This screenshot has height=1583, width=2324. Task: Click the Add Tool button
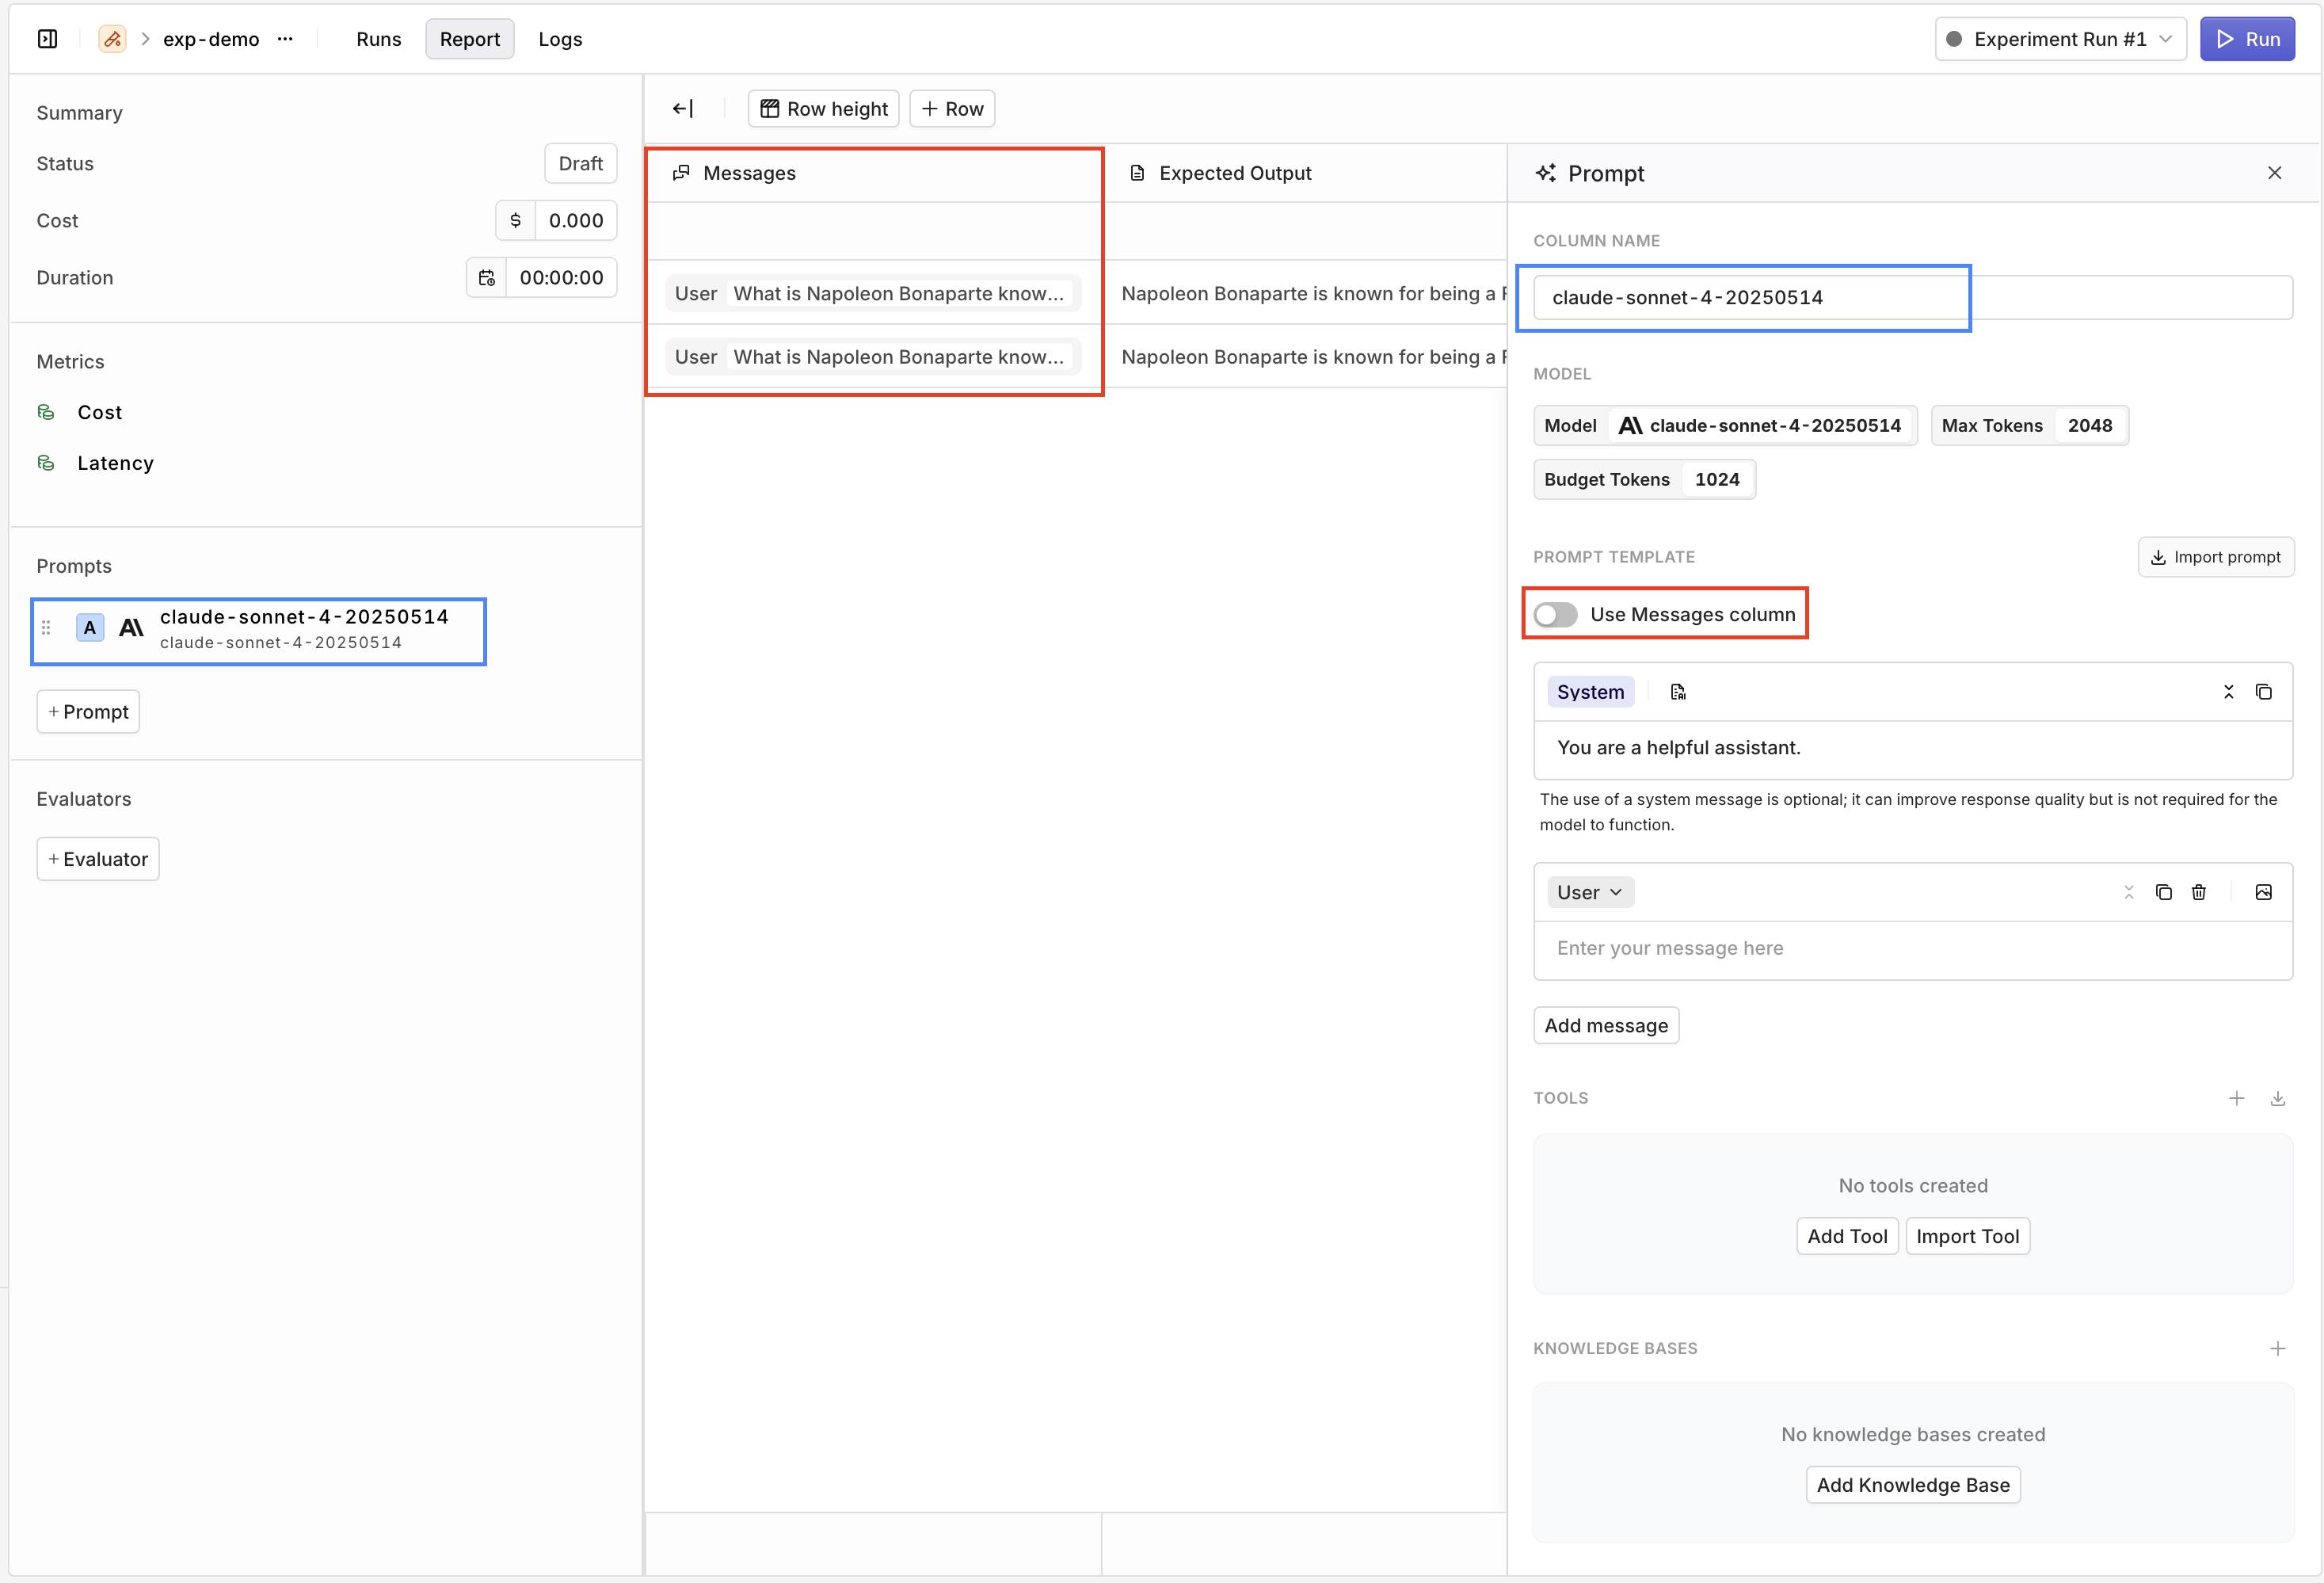click(x=1847, y=1237)
